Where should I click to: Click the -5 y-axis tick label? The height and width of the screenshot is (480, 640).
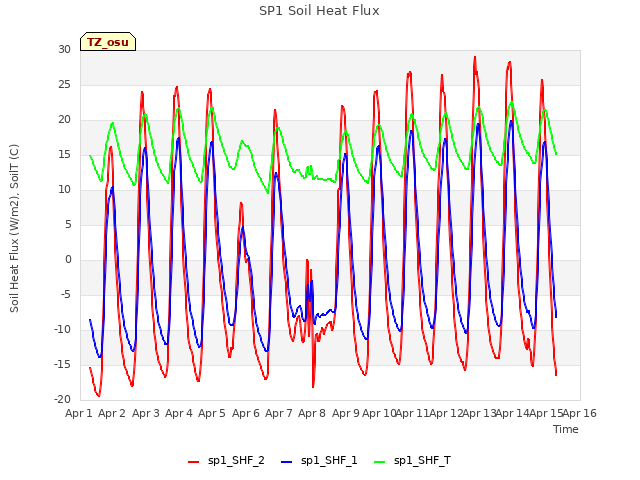click(x=66, y=295)
